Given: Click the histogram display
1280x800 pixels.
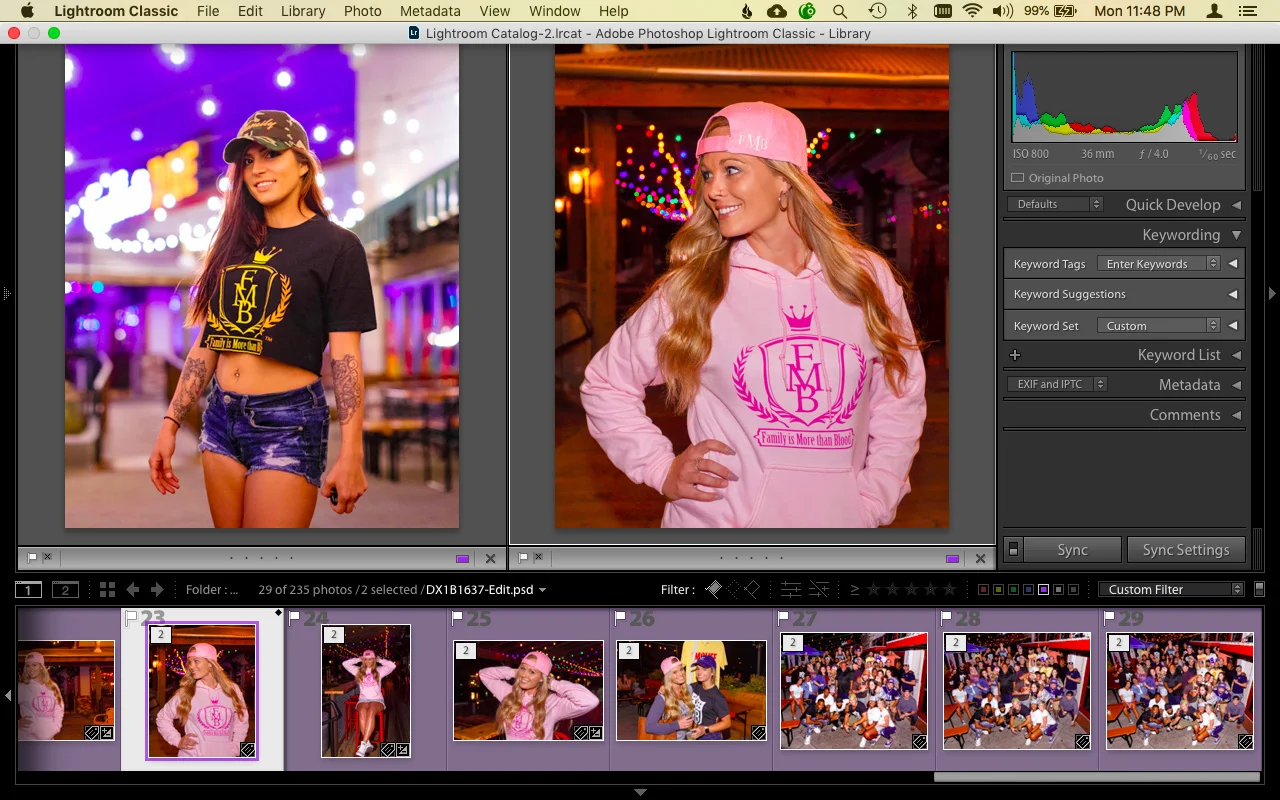Looking at the screenshot, I should pyautogui.click(x=1124, y=97).
